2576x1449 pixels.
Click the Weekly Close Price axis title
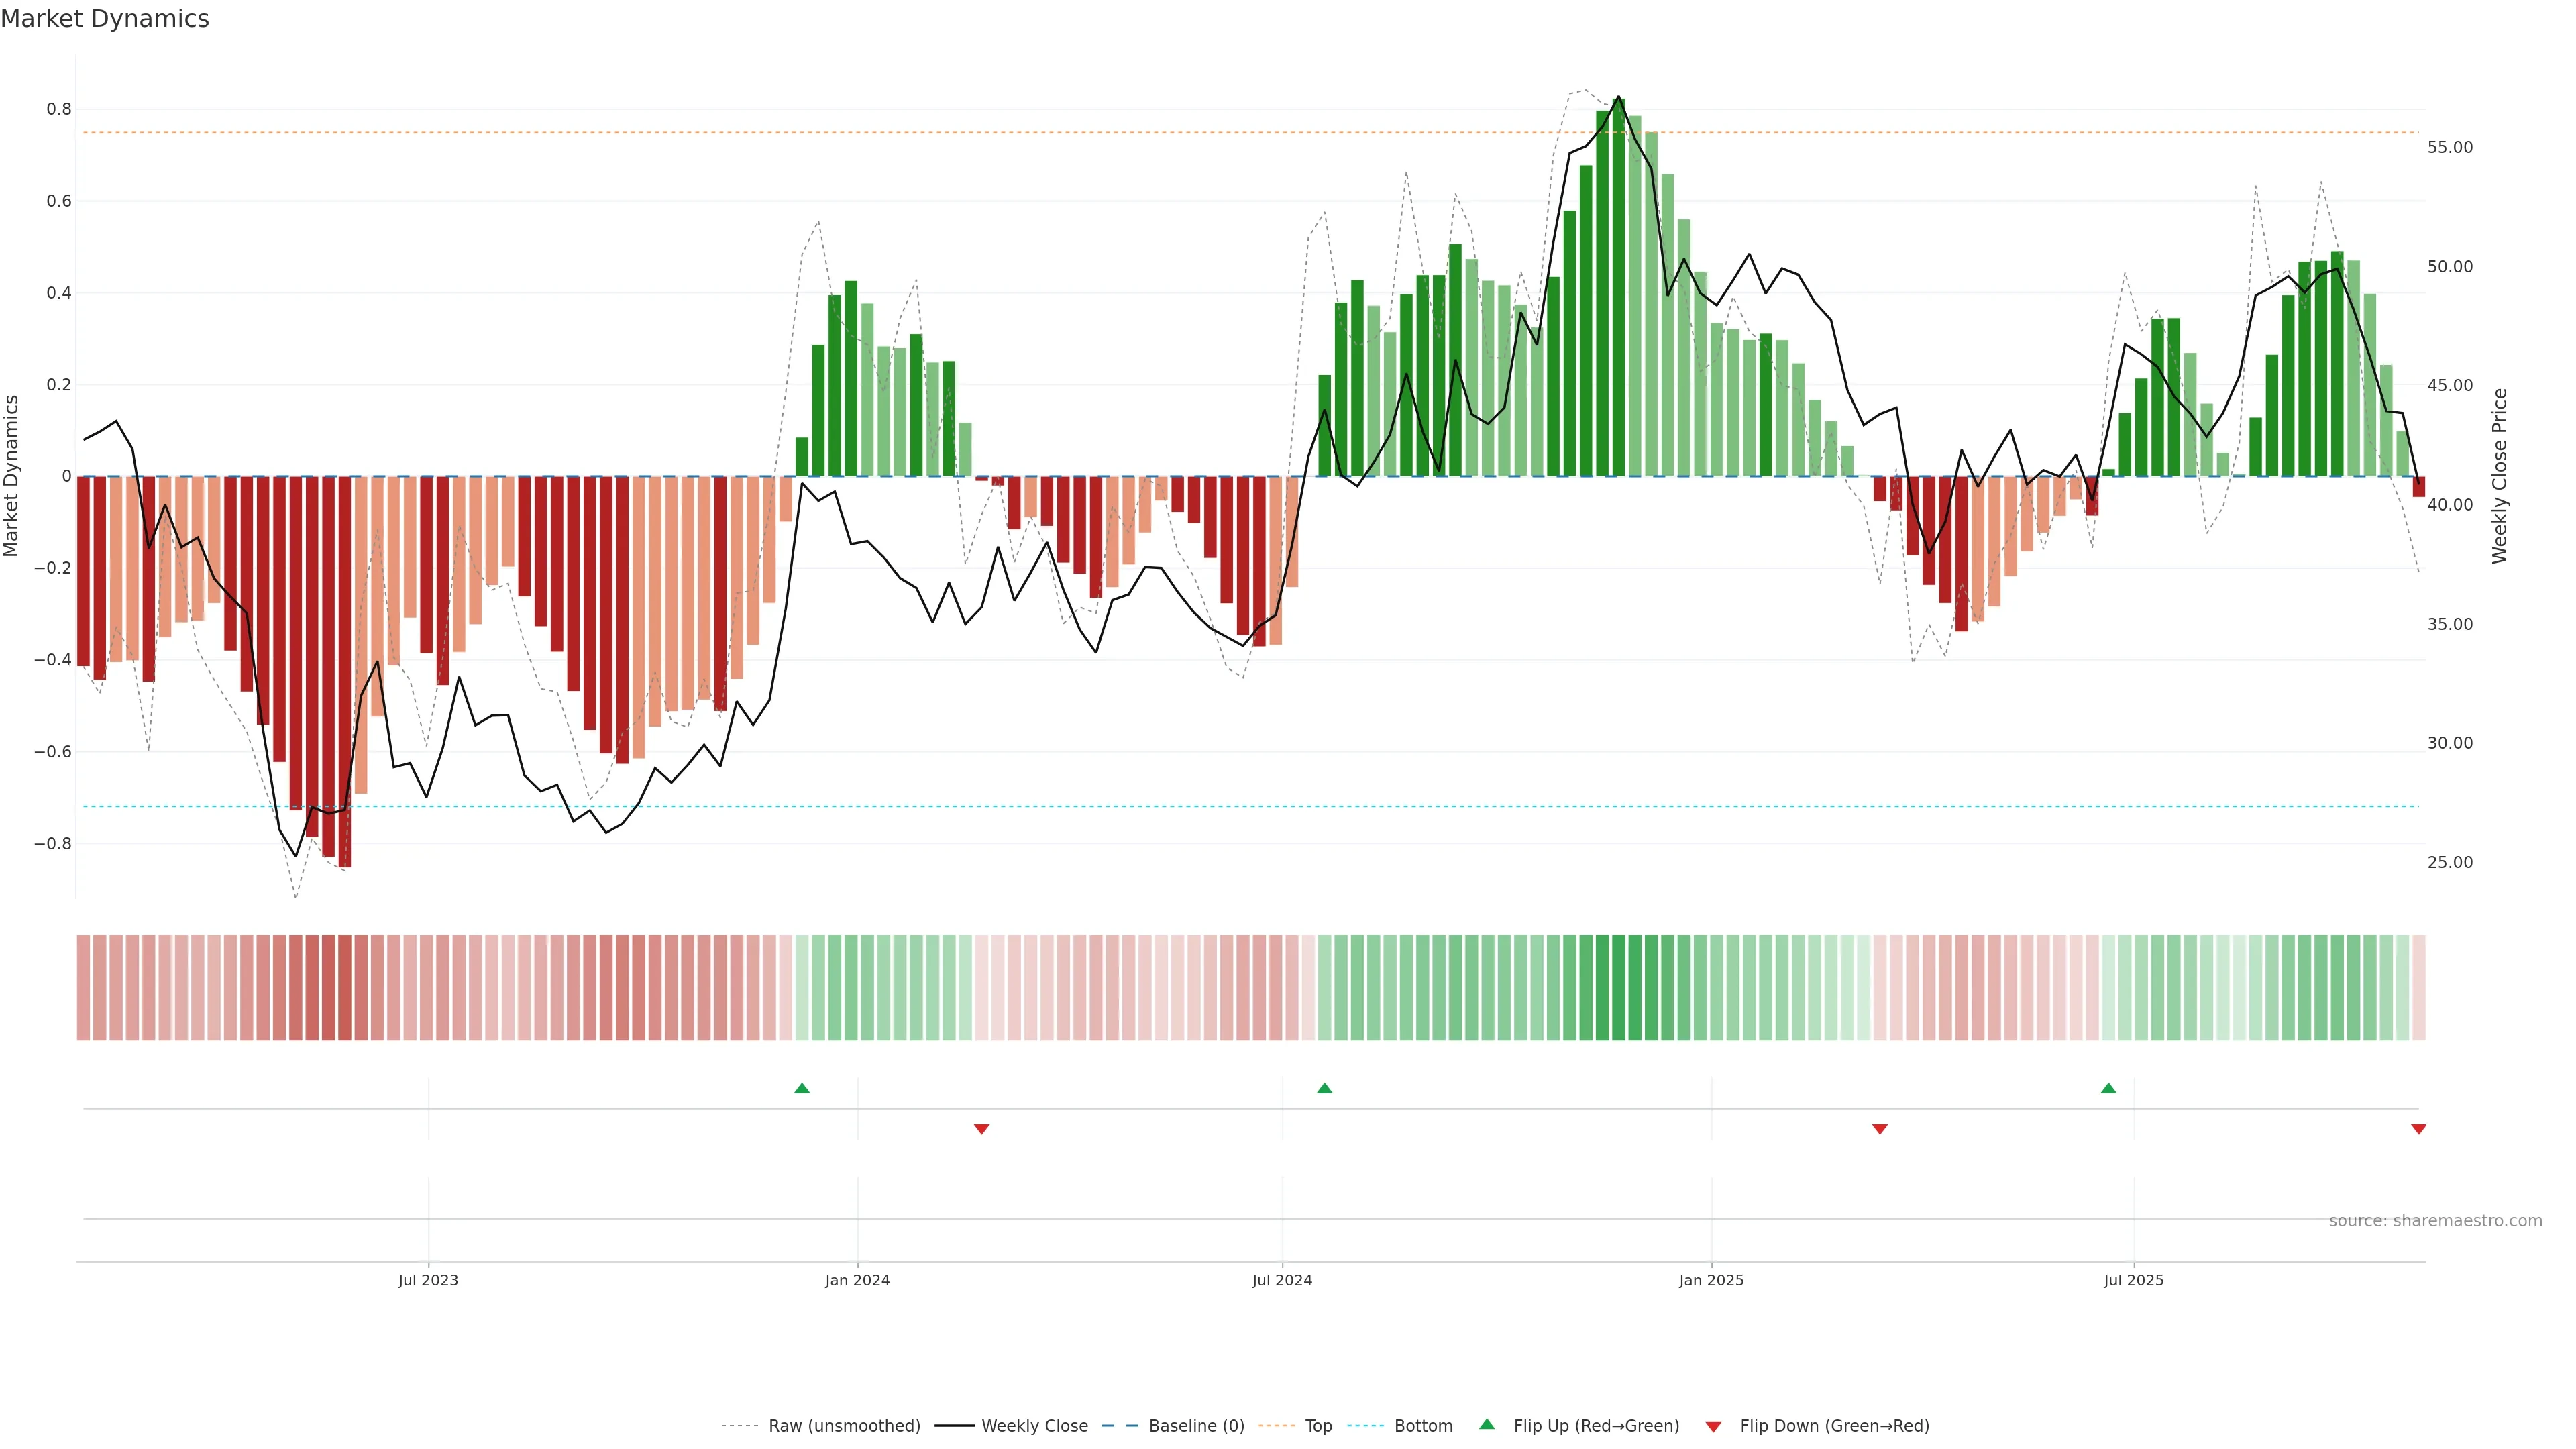2499,476
